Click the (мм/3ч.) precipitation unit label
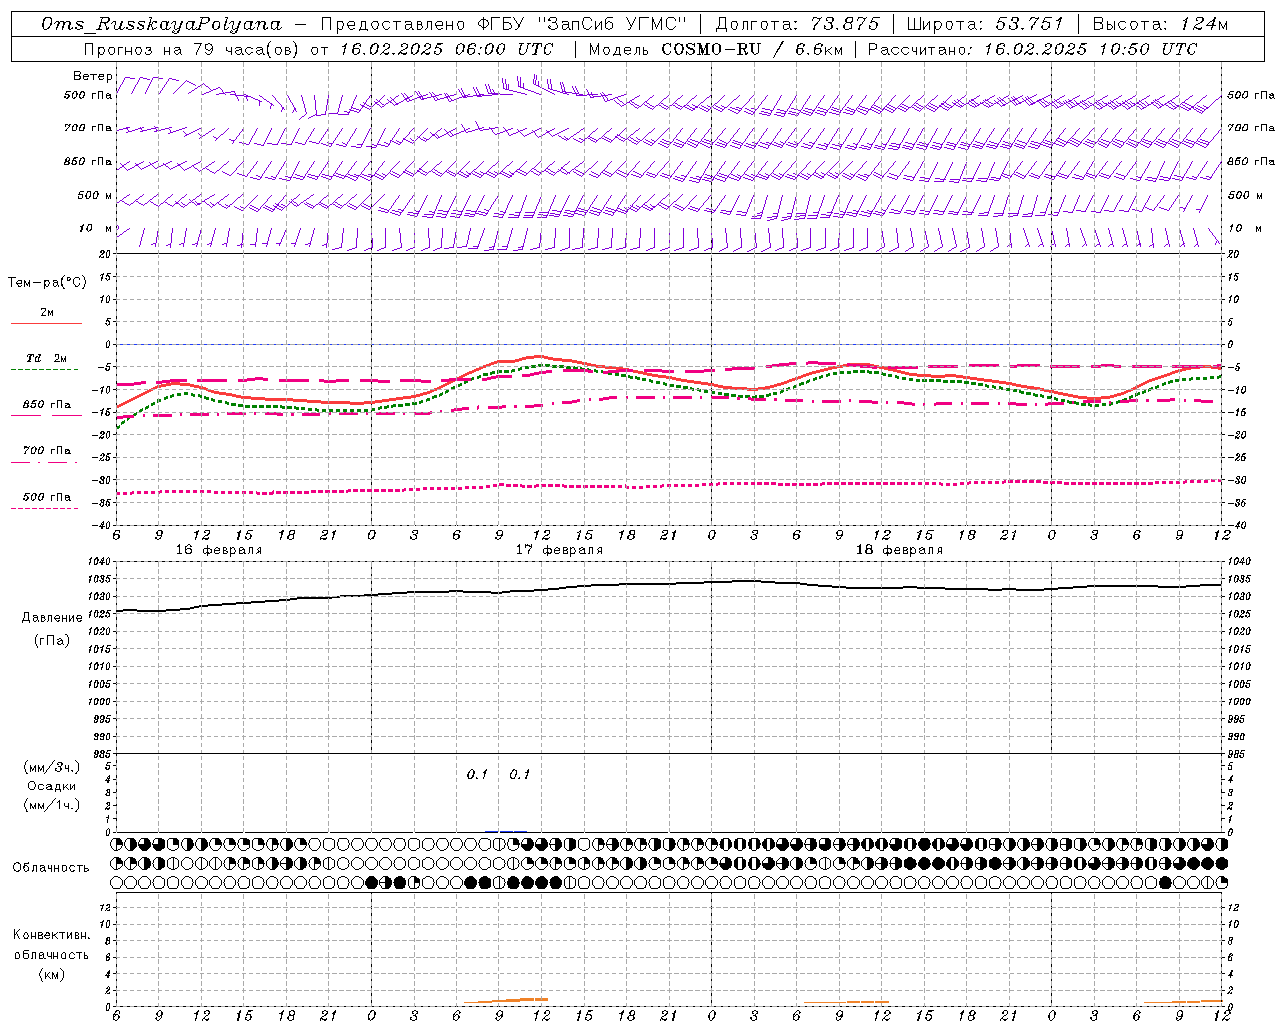The image size is (1280, 1024). [51, 767]
